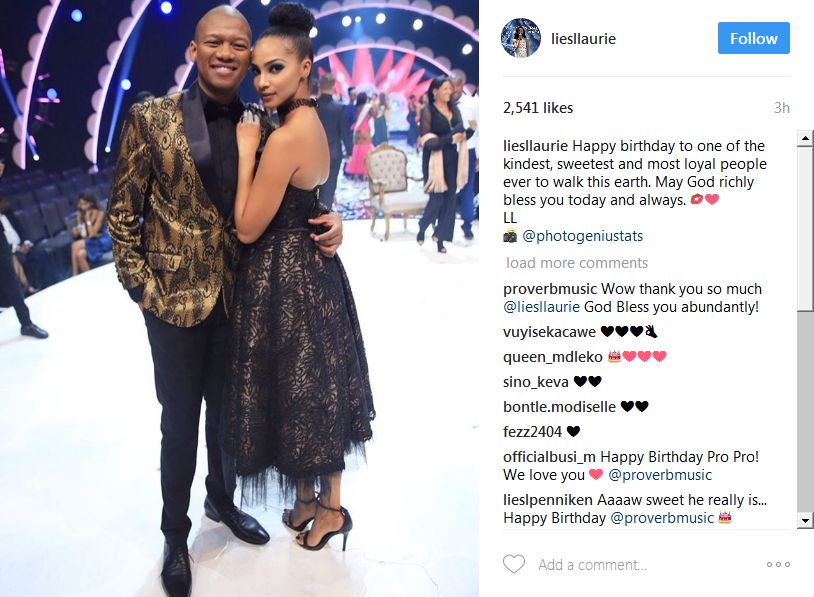
Task: Click the Follow button
Action: click(x=754, y=38)
